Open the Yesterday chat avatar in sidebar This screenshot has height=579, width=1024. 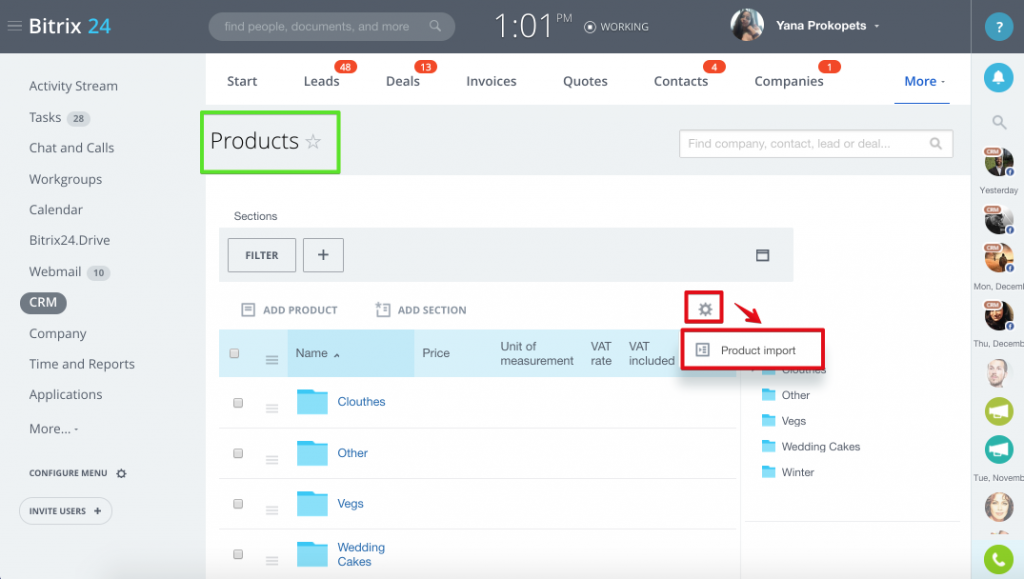(999, 162)
